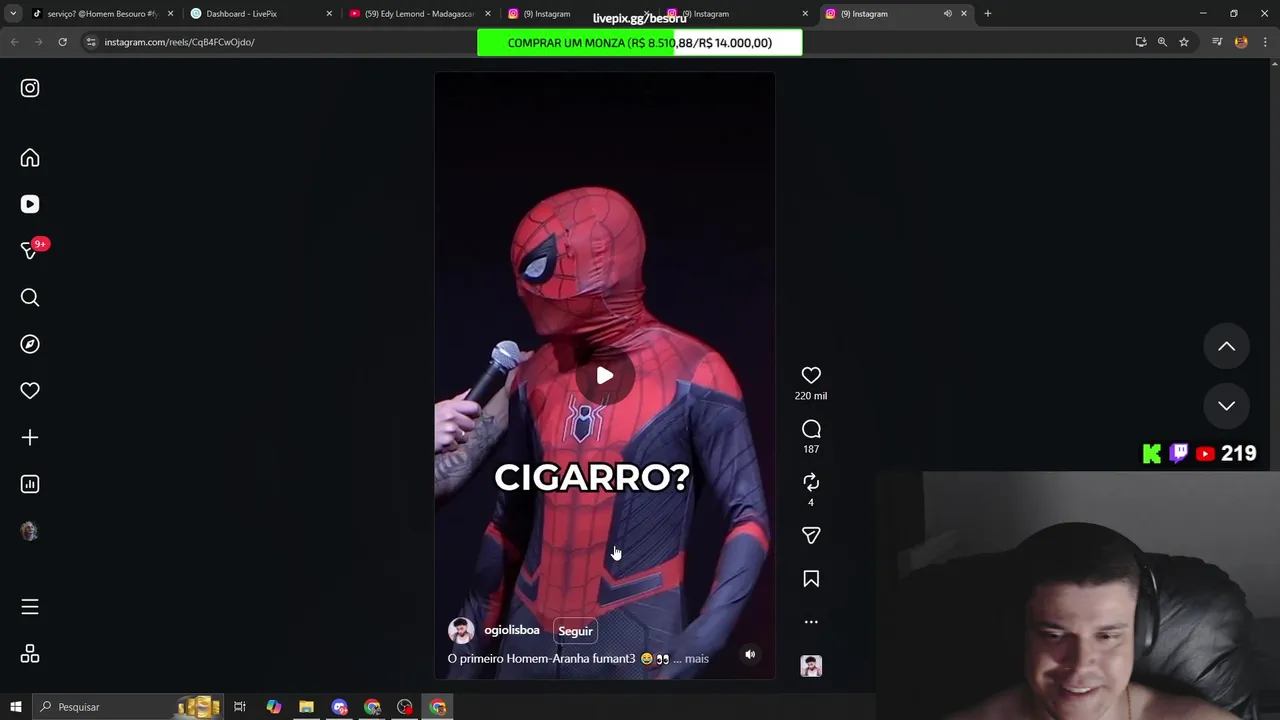Close the Edy Lemond YouTube tab
1280x720 pixels.
click(488, 14)
